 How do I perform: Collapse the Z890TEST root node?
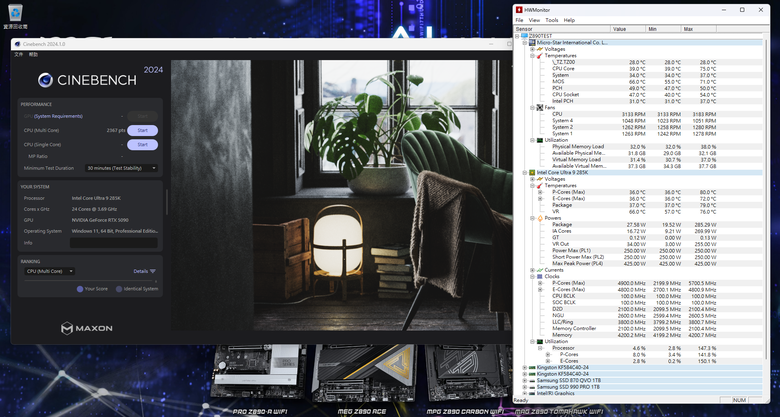[x=517, y=36]
